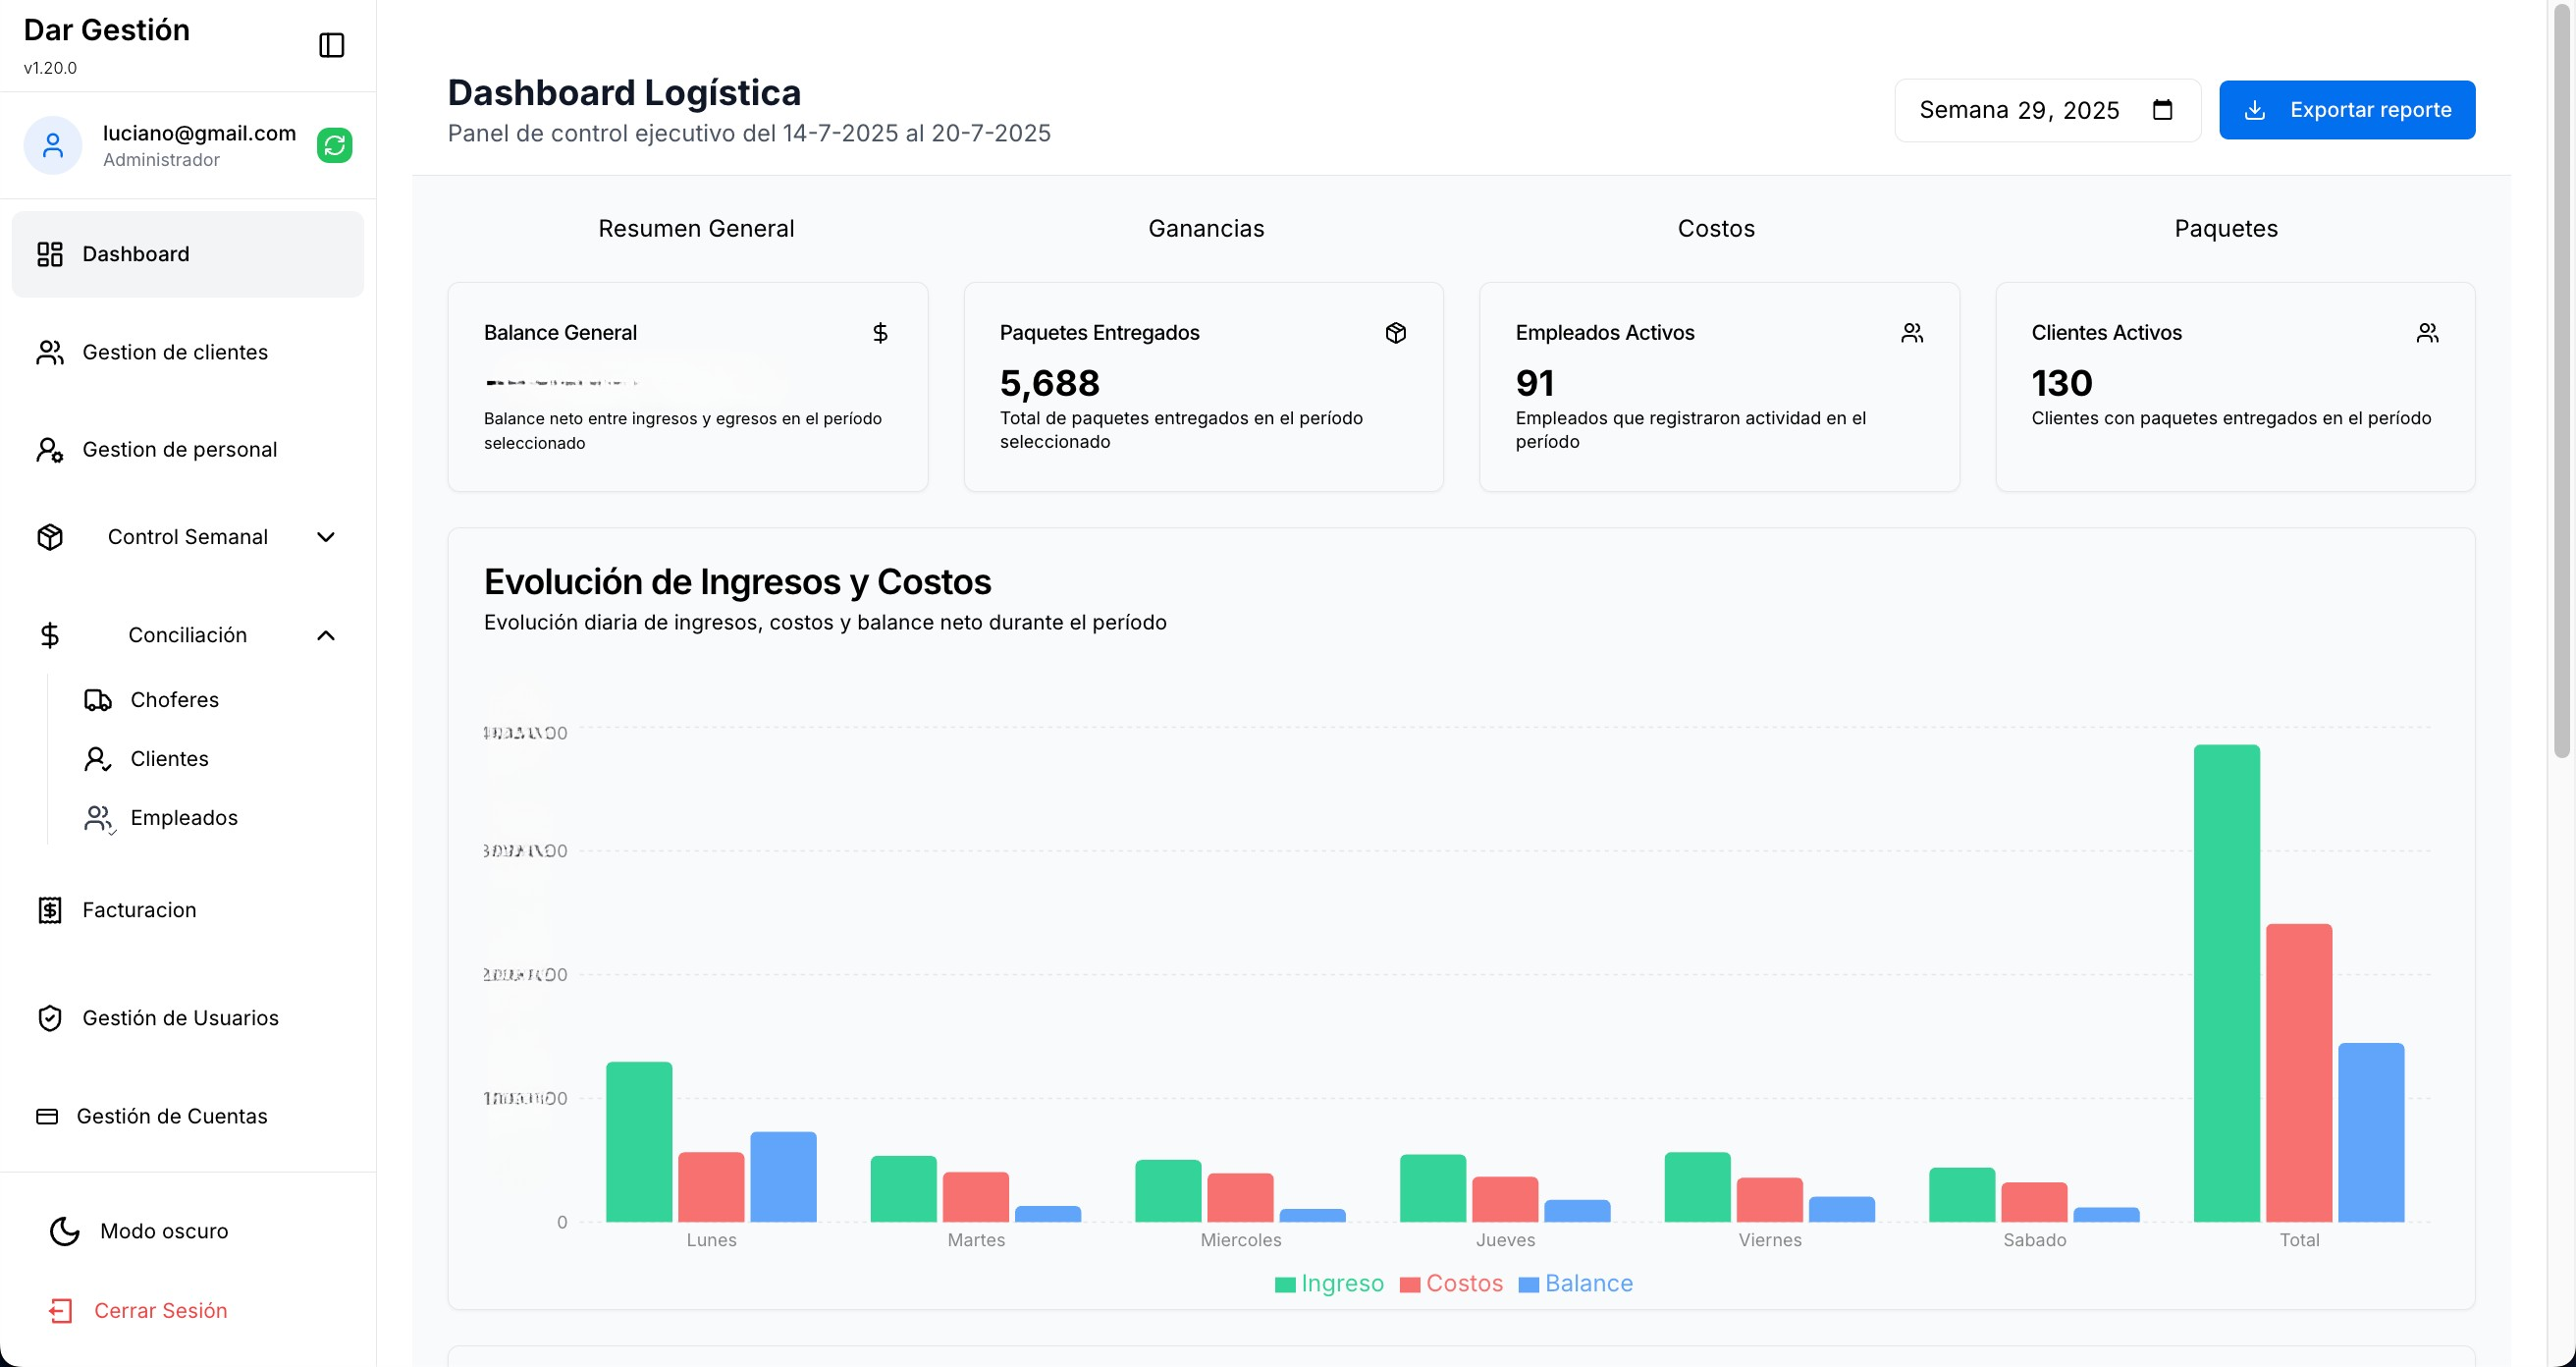Toggle Costos series in chart legend

[1463, 1283]
